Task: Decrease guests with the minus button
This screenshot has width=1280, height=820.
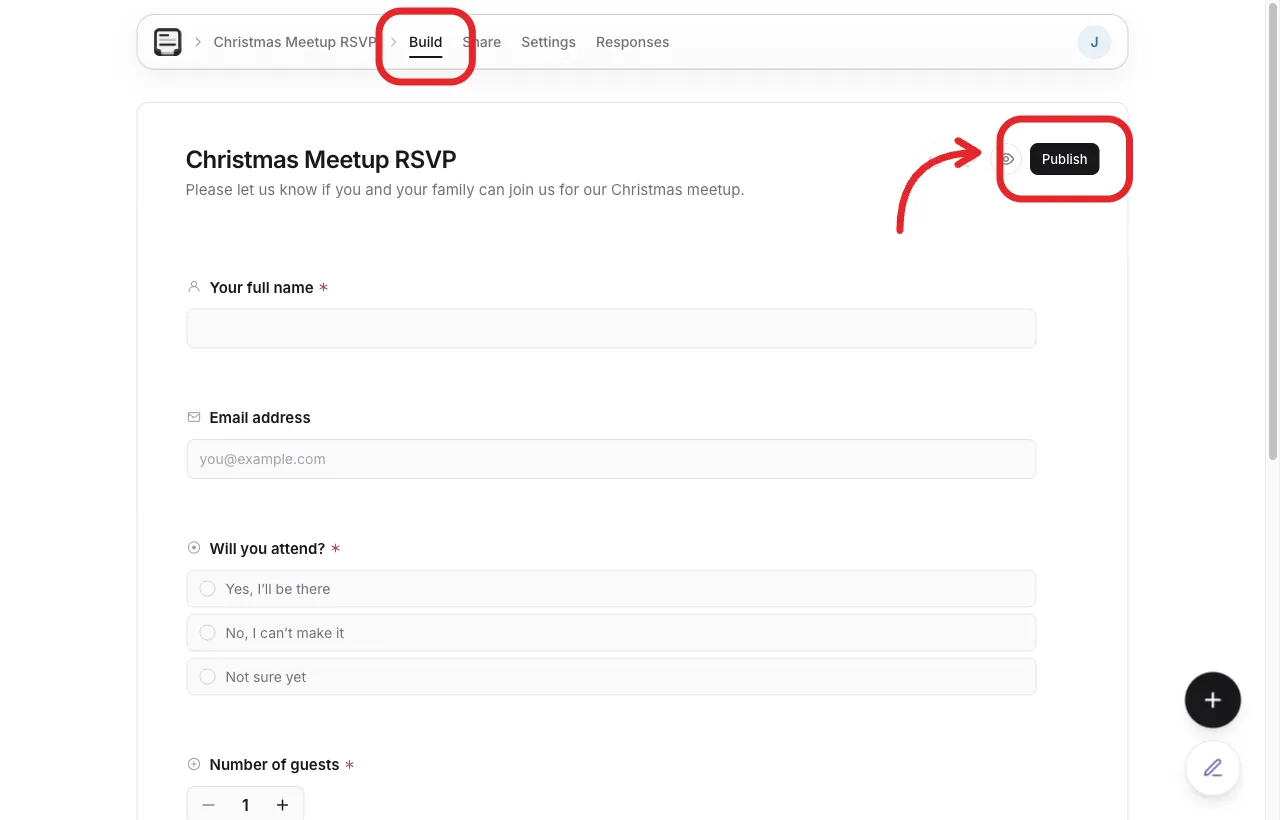Action: tap(208, 805)
